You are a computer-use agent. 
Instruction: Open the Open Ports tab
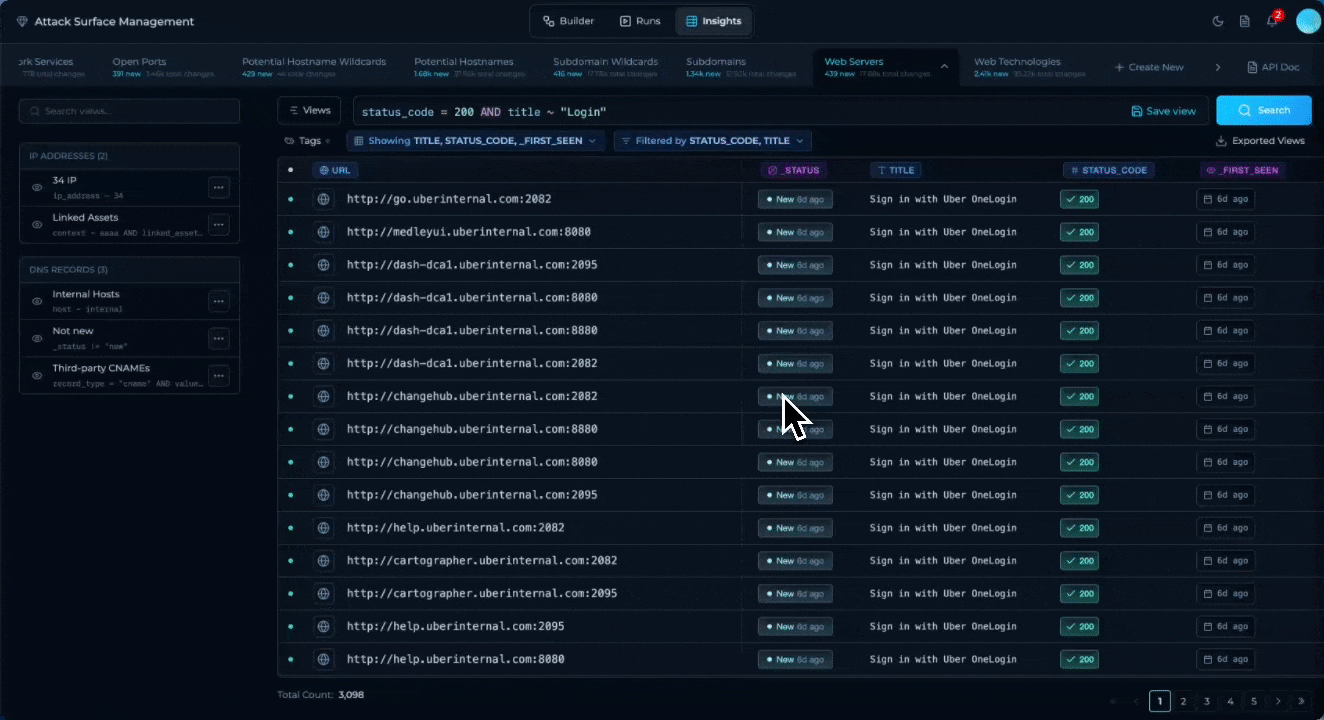pos(163,67)
